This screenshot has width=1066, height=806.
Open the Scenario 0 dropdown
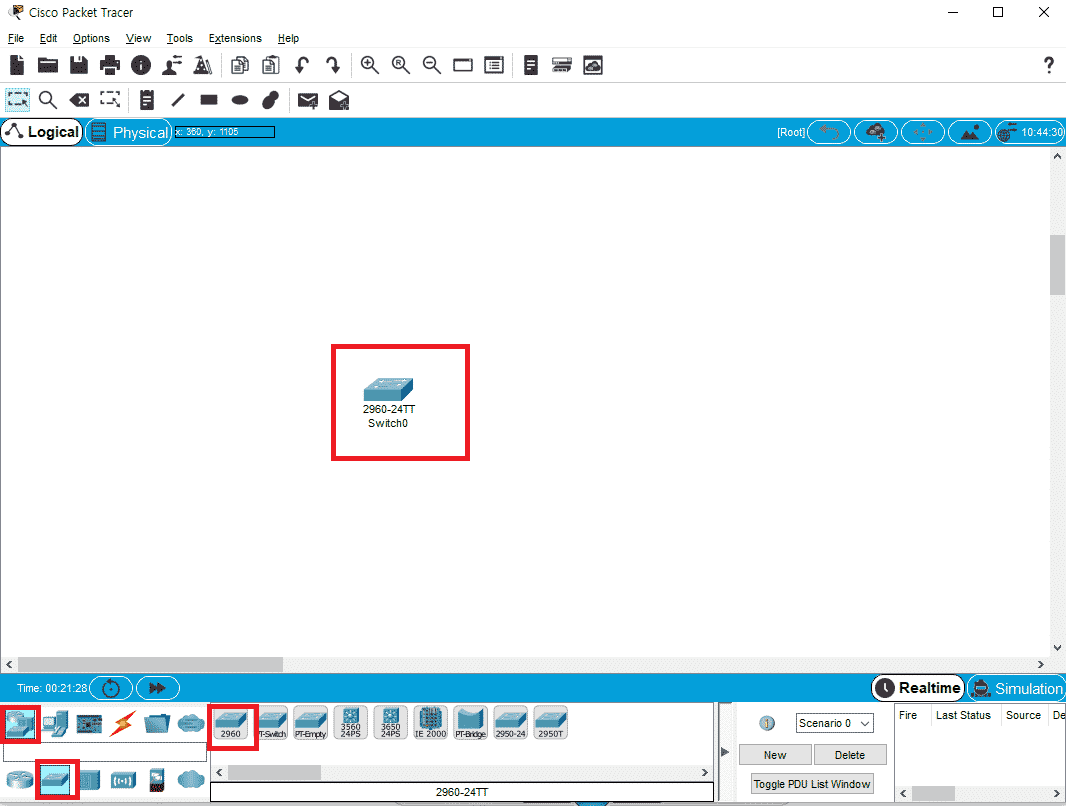tap(834, 723)
